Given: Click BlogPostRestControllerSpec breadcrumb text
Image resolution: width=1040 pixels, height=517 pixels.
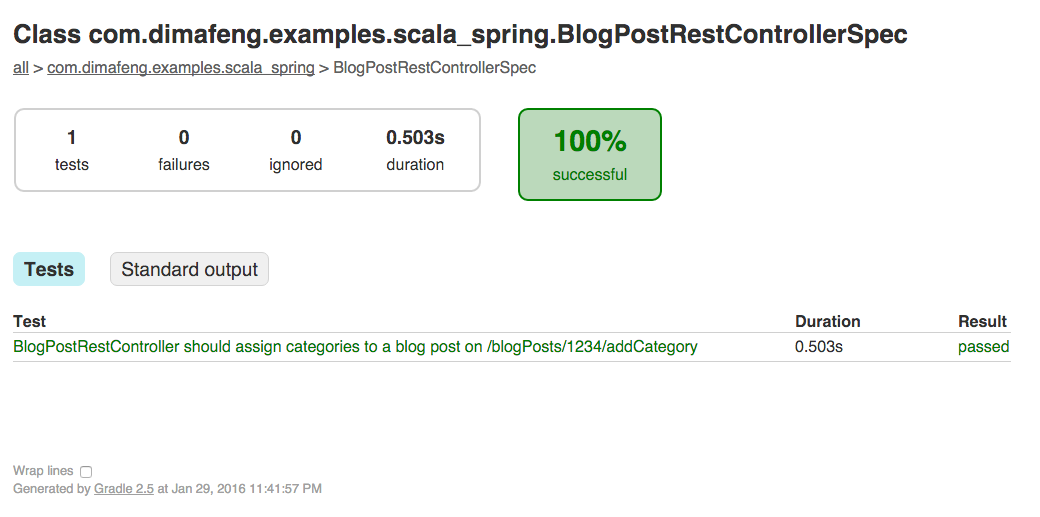Looking at the screenshot, I should click(434, 68).
